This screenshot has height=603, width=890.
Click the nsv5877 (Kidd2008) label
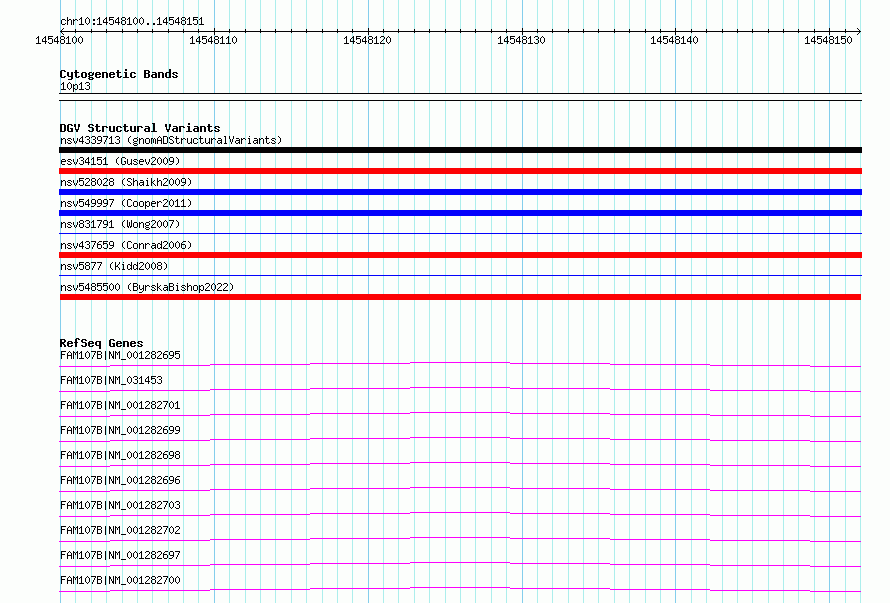tap(114, 266)
